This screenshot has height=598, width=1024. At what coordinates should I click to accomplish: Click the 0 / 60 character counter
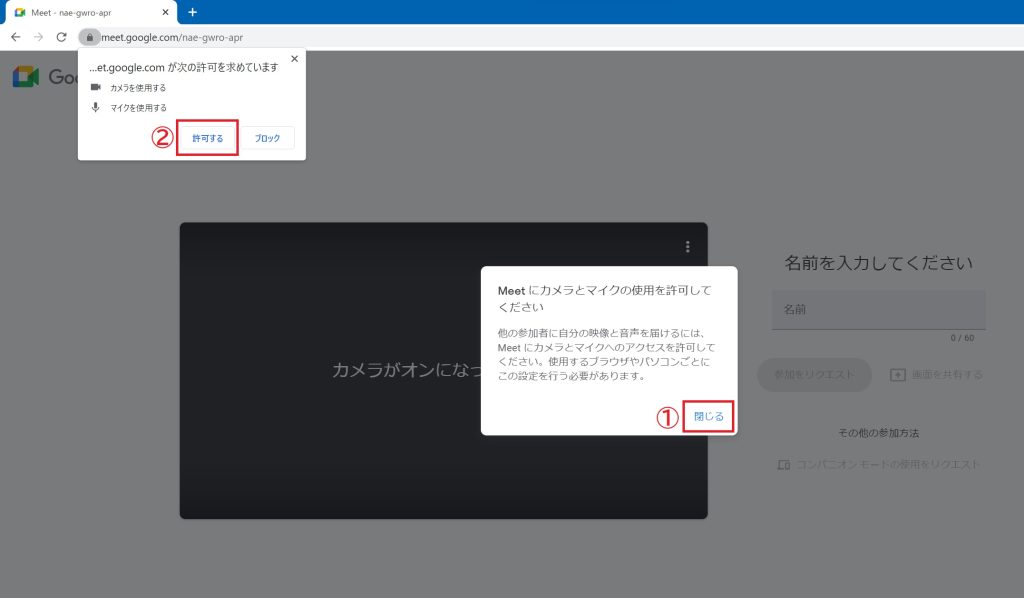point(962,338)
